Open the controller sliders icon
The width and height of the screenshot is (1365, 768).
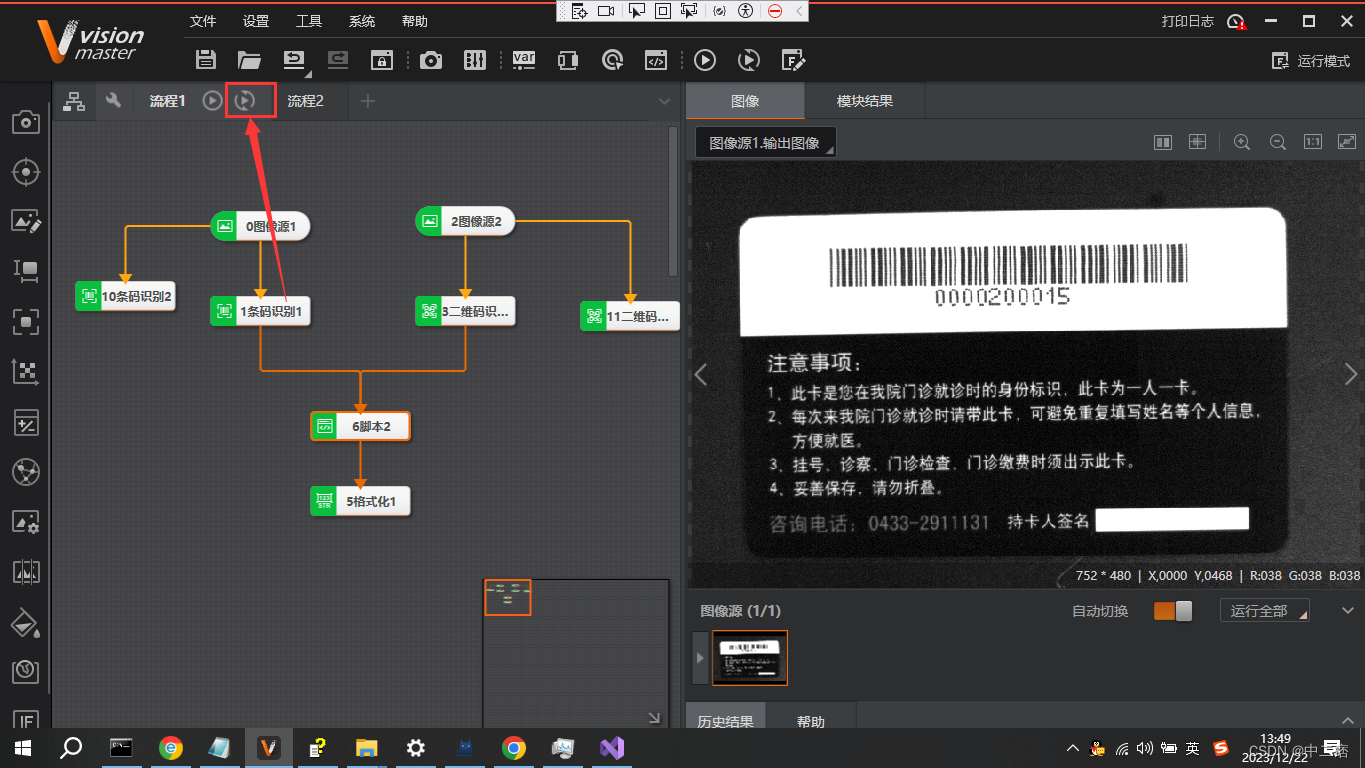tap(475, 60)
